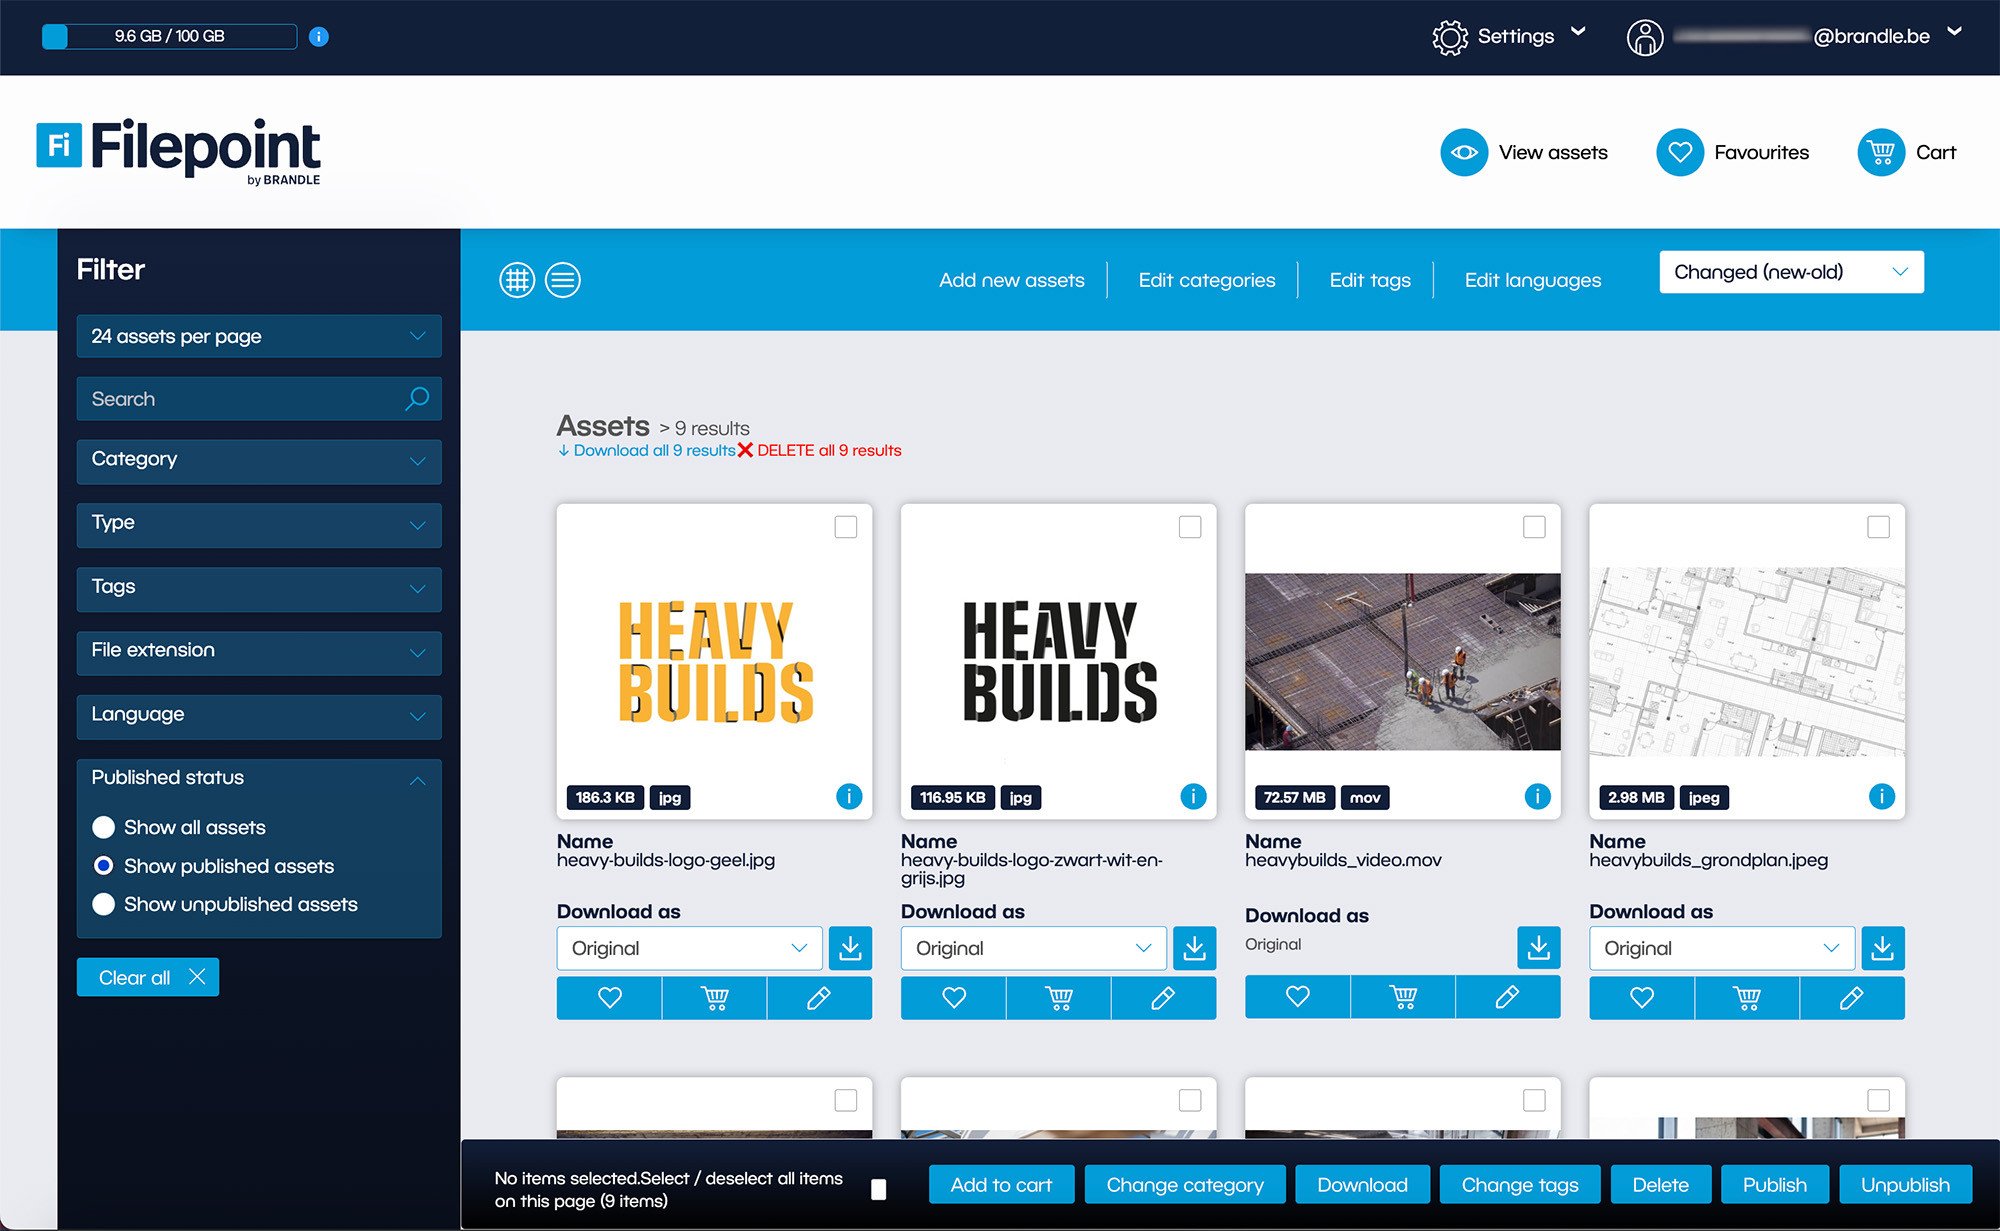Open Edit categories
2000x1231 pixels.
point(1207,281)
